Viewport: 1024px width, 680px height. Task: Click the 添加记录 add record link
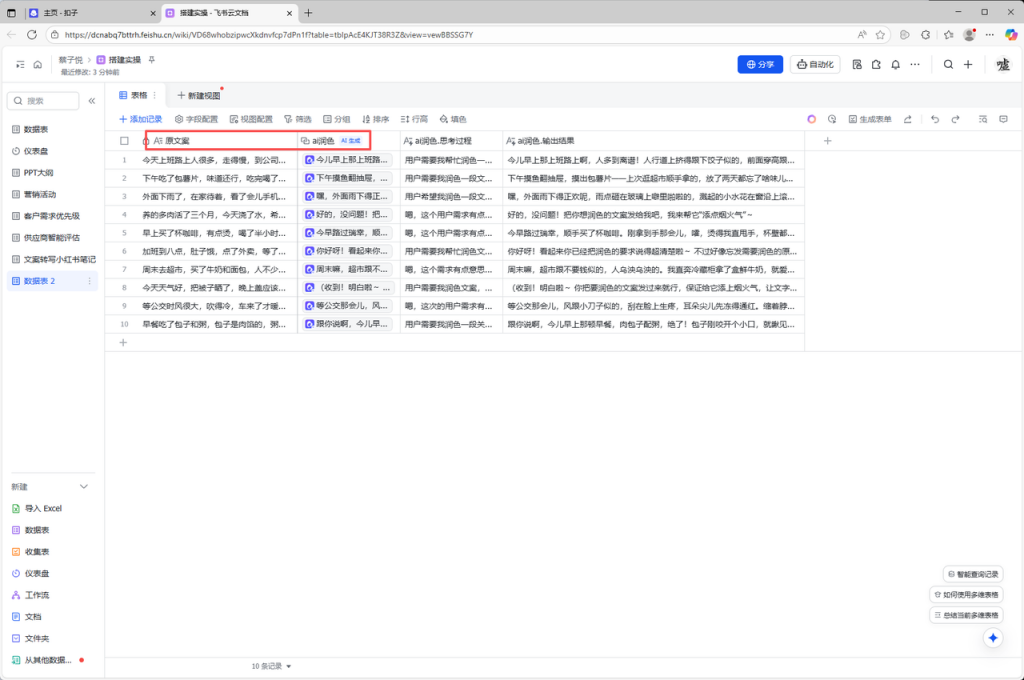[x=140, y=119]
